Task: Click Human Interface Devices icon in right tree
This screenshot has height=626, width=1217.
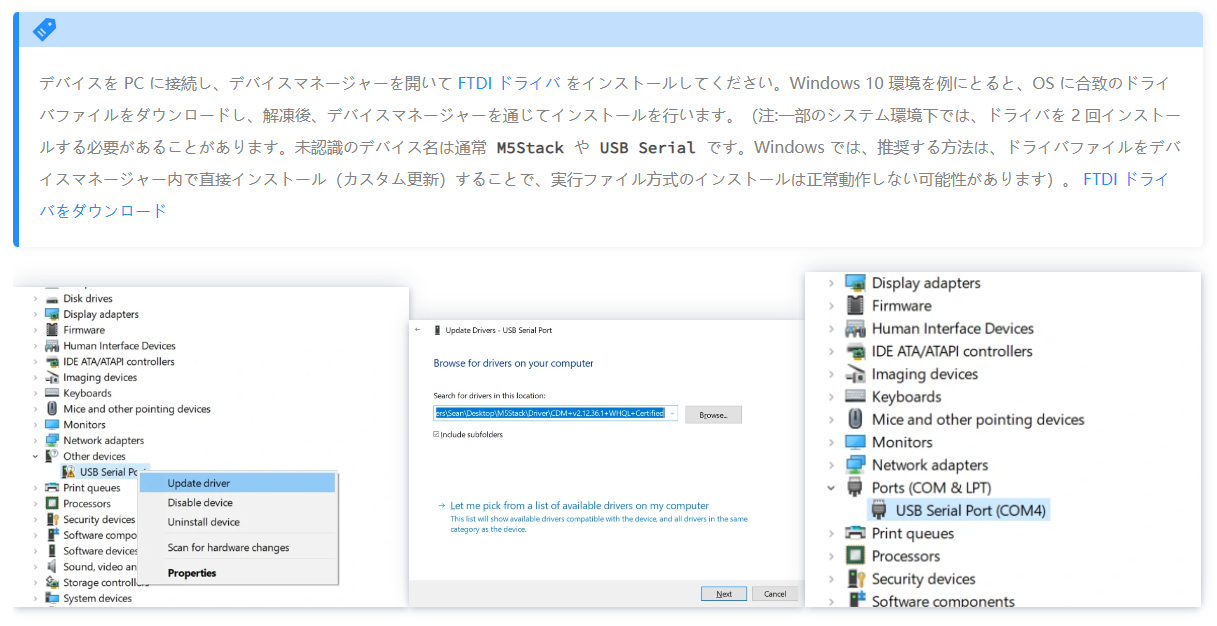Action: tap(855, 329)
